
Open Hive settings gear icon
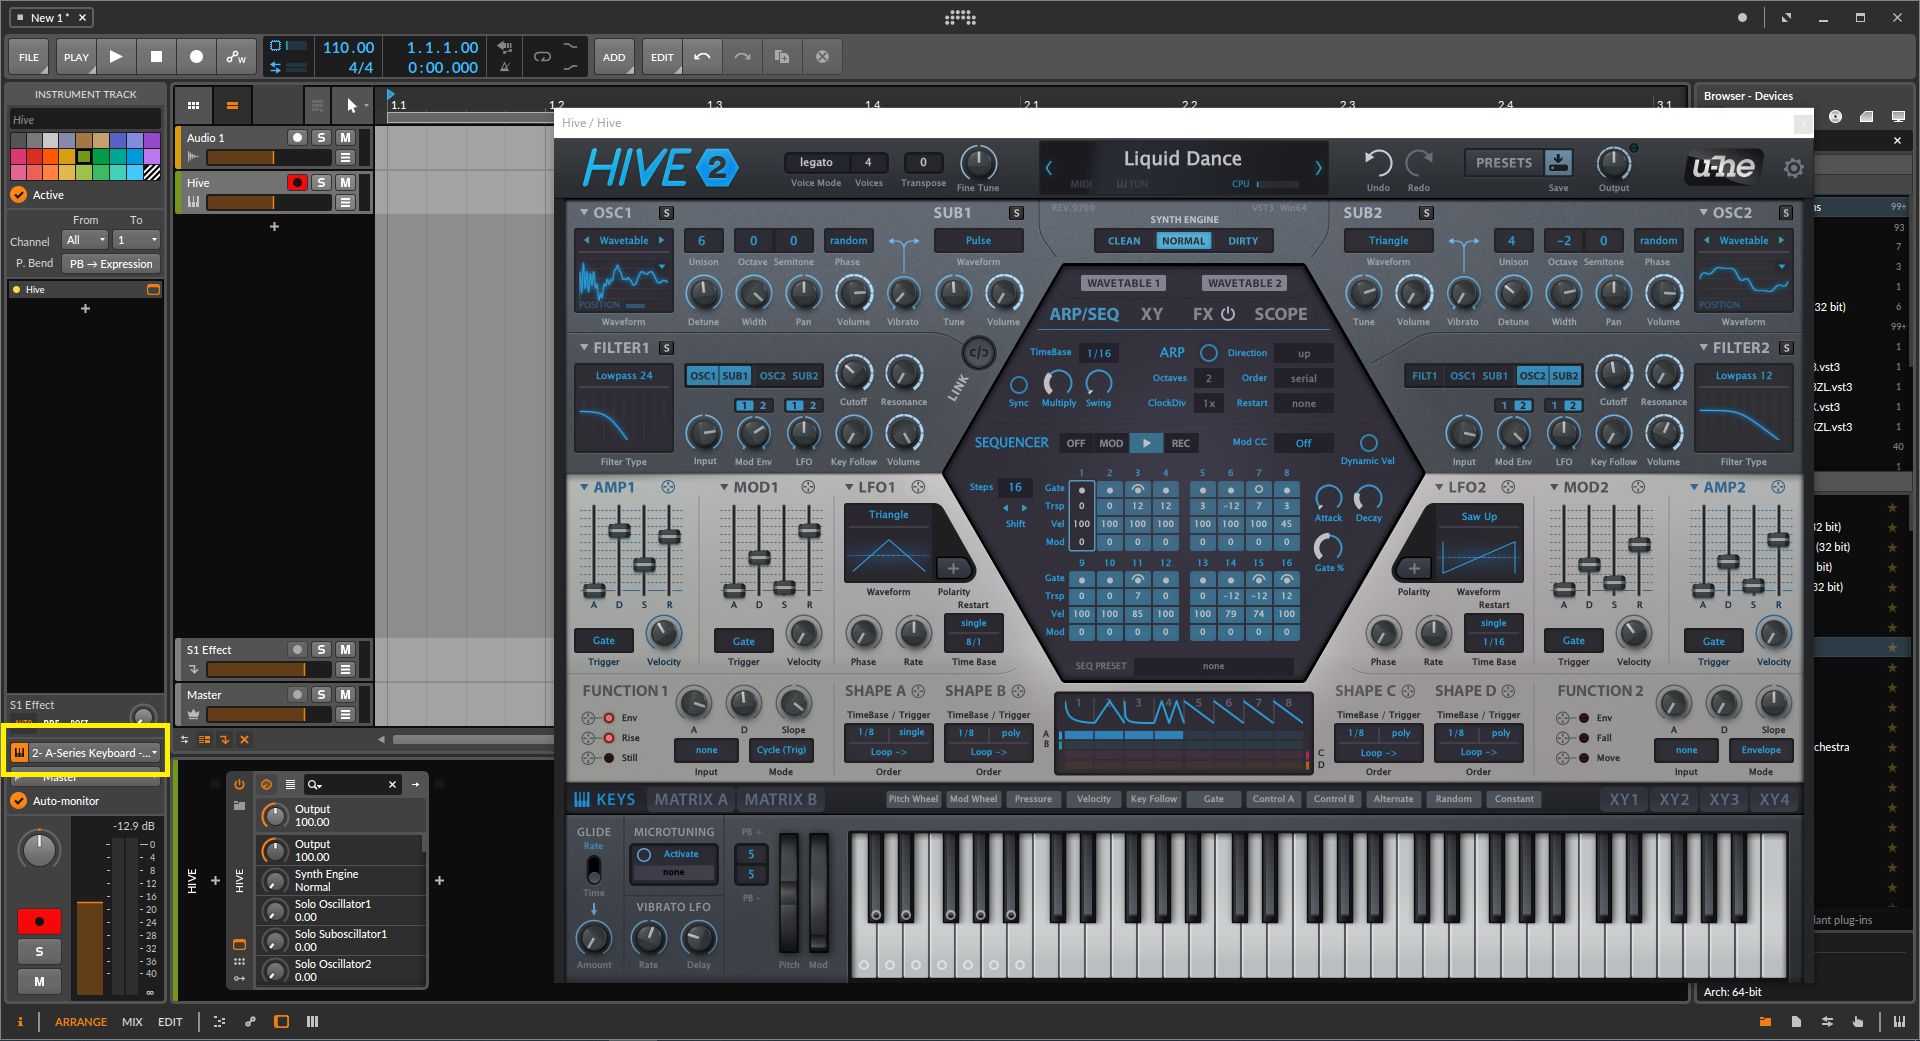(1794, 168)
